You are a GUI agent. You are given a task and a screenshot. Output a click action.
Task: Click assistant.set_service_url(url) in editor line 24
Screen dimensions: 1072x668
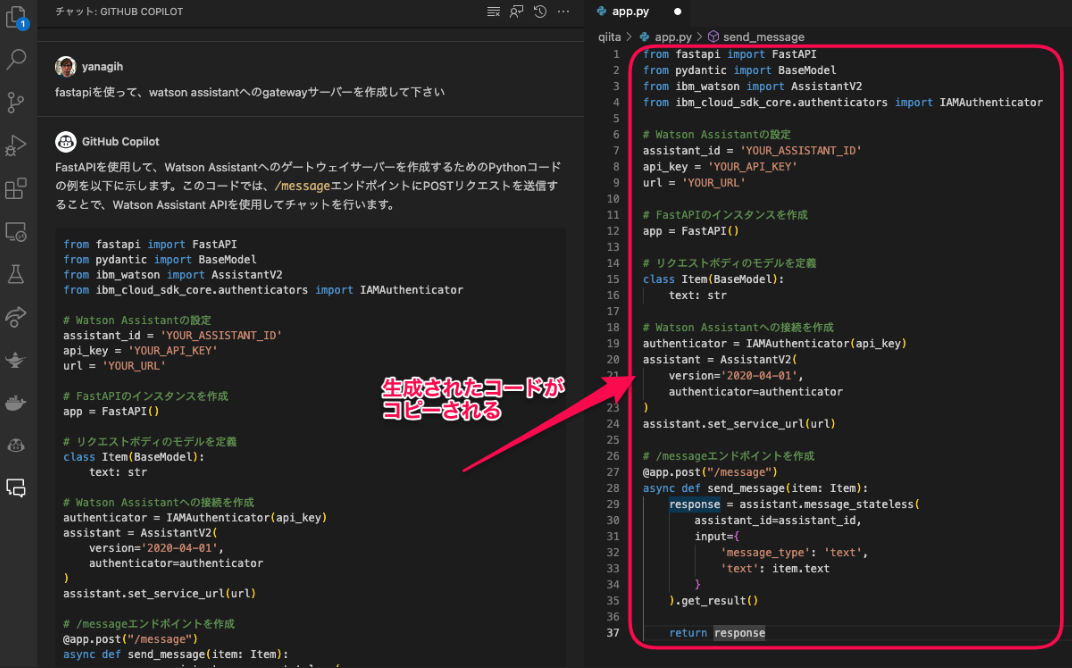[x=739, y=424]
